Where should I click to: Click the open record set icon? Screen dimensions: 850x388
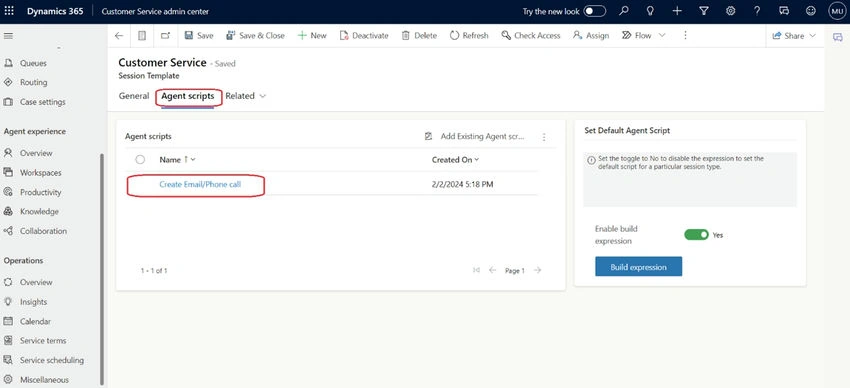142,36
